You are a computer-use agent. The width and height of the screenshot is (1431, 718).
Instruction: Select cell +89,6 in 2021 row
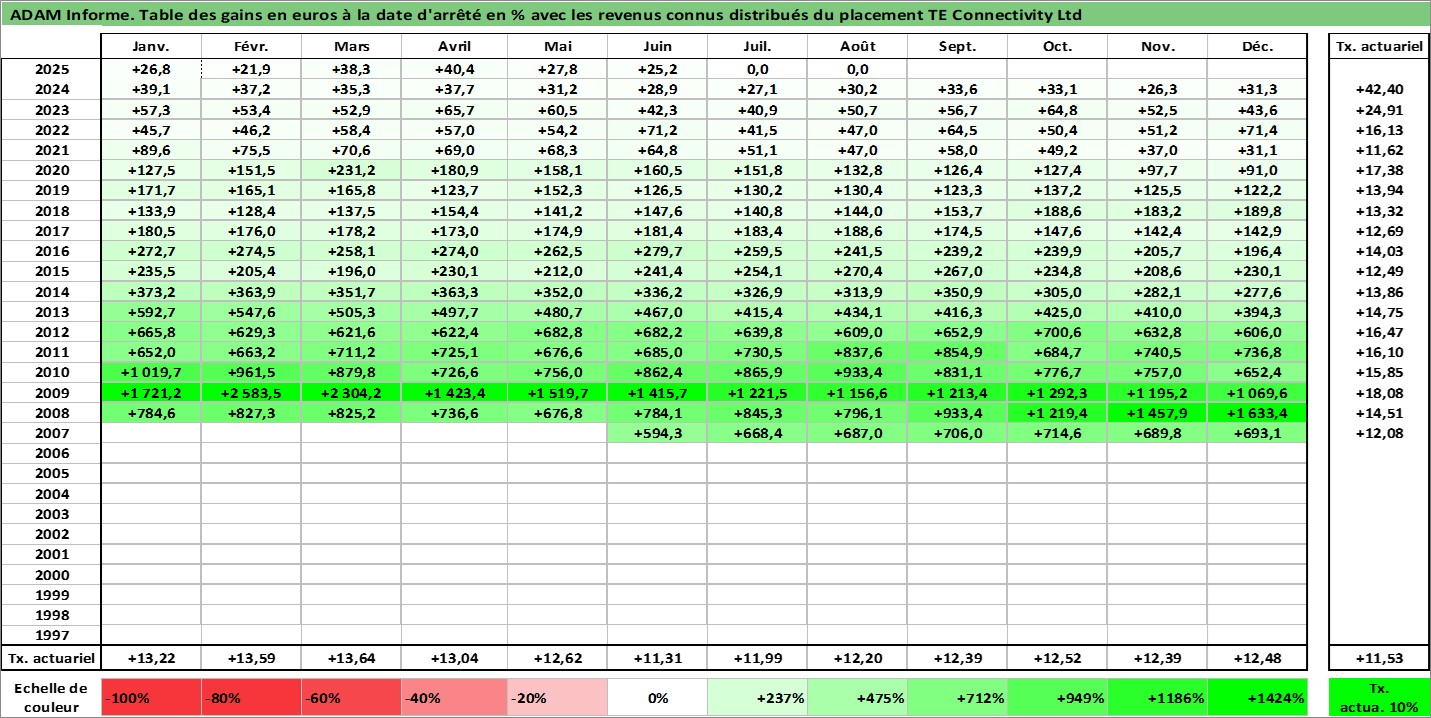pos(151,150)
